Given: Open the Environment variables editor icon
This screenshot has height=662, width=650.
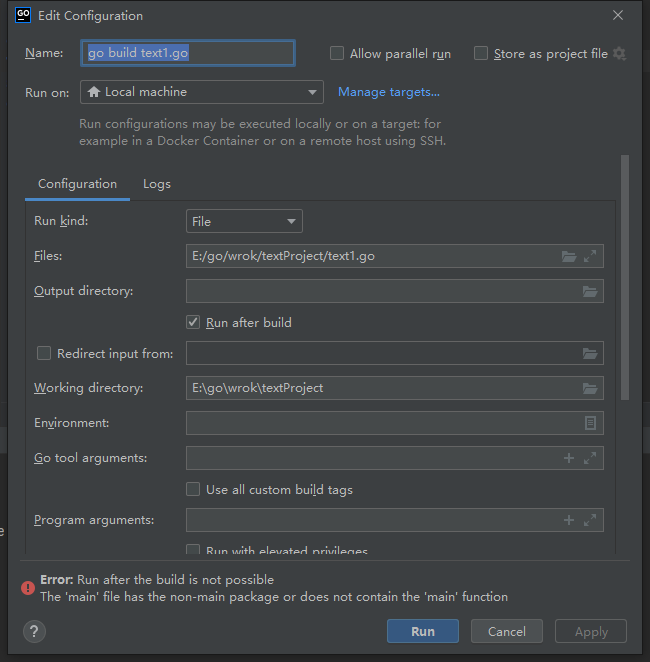Looking at the screenshot, I should (x=590, y=423).
